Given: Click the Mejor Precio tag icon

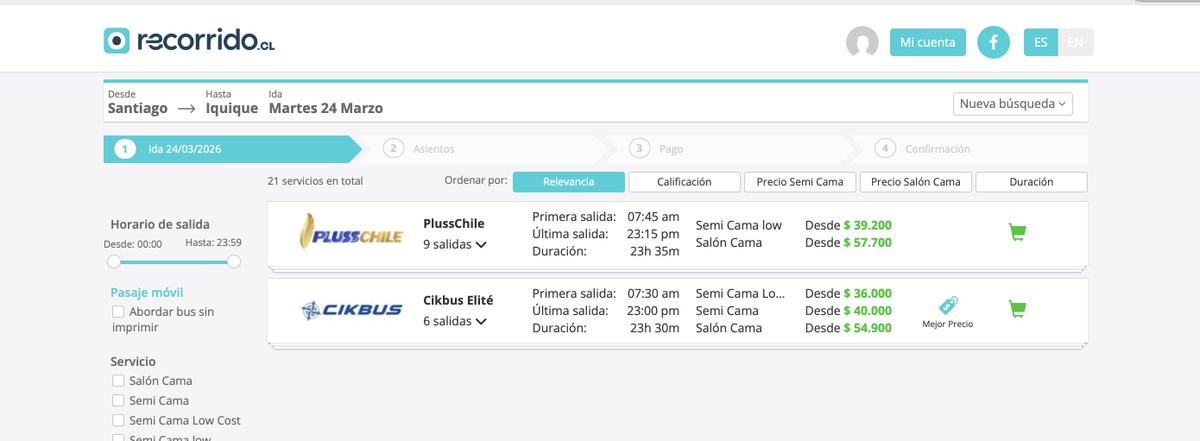Looking at the screenshot, I should [947, 305].
